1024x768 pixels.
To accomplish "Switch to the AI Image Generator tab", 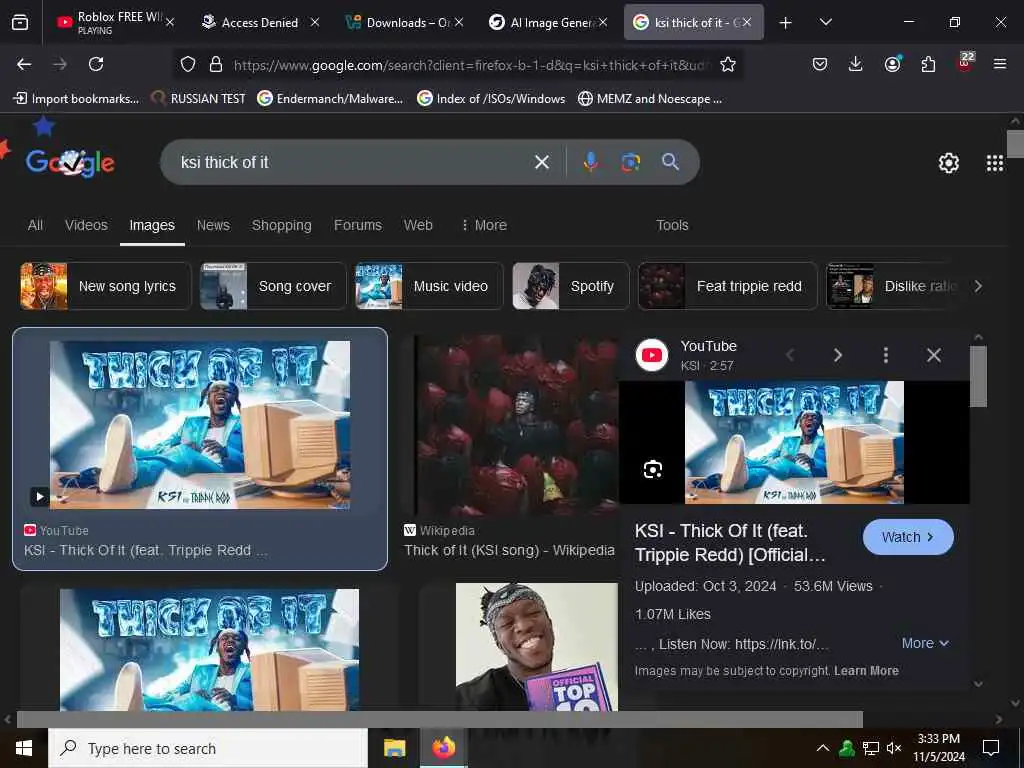I will click(x=548, y=22).
